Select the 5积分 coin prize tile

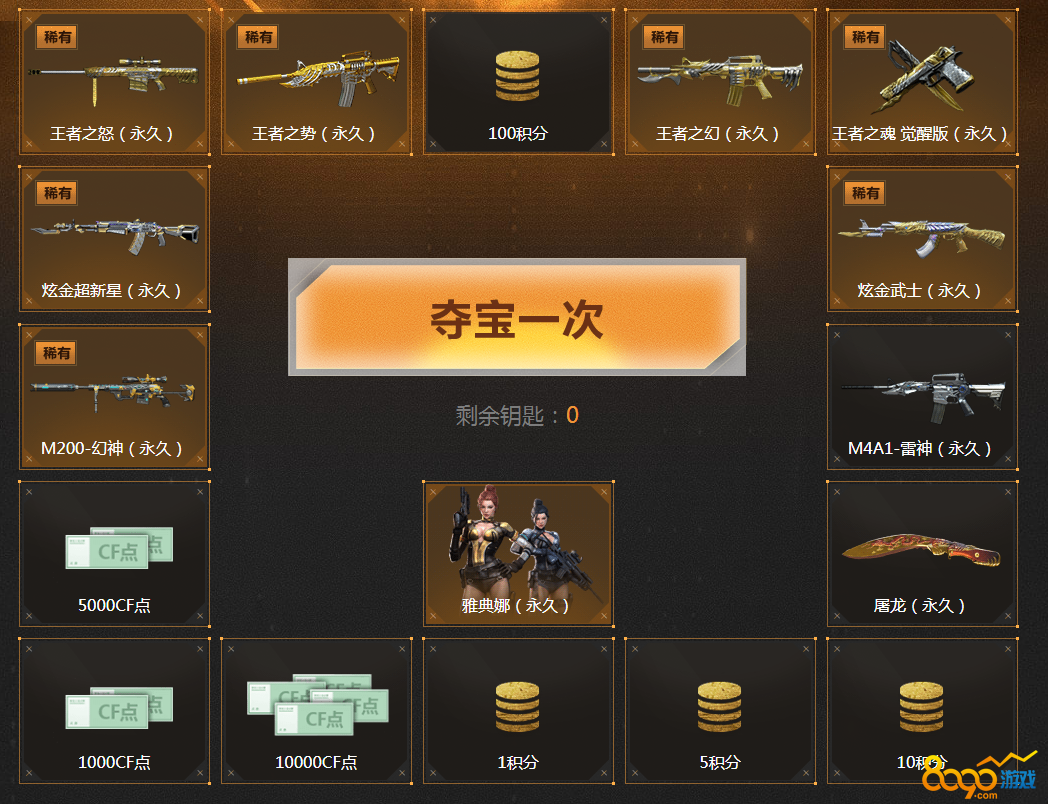coord(720,711)
